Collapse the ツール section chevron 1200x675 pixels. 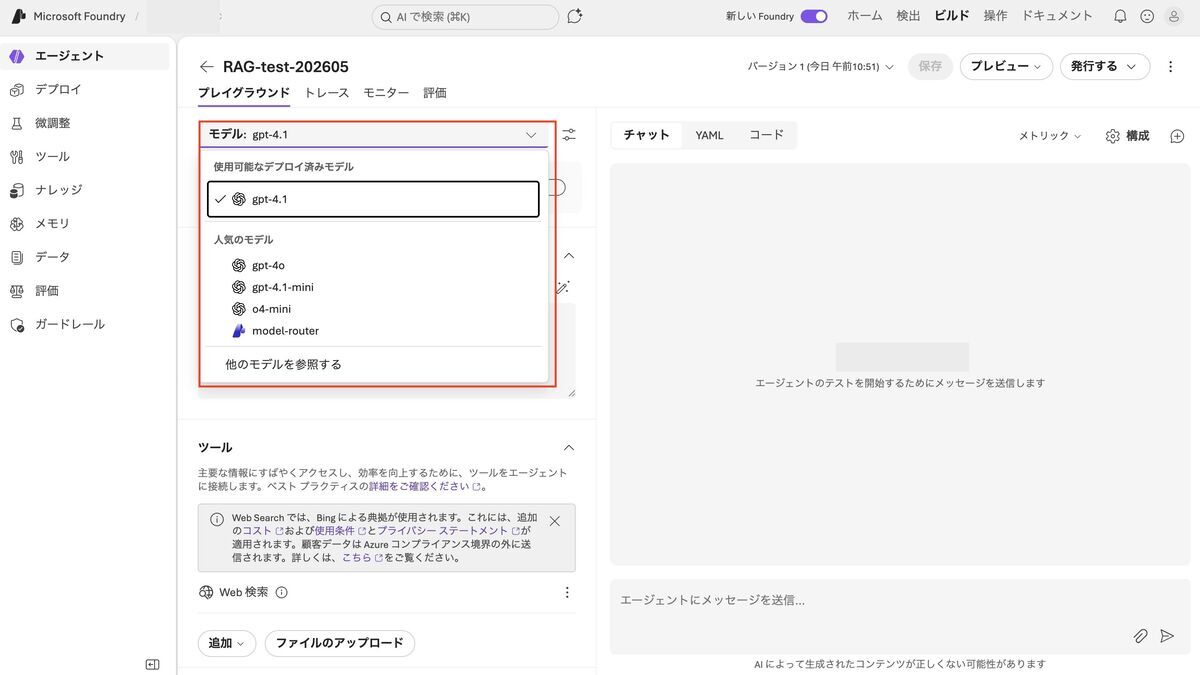(x=569, y=448)
